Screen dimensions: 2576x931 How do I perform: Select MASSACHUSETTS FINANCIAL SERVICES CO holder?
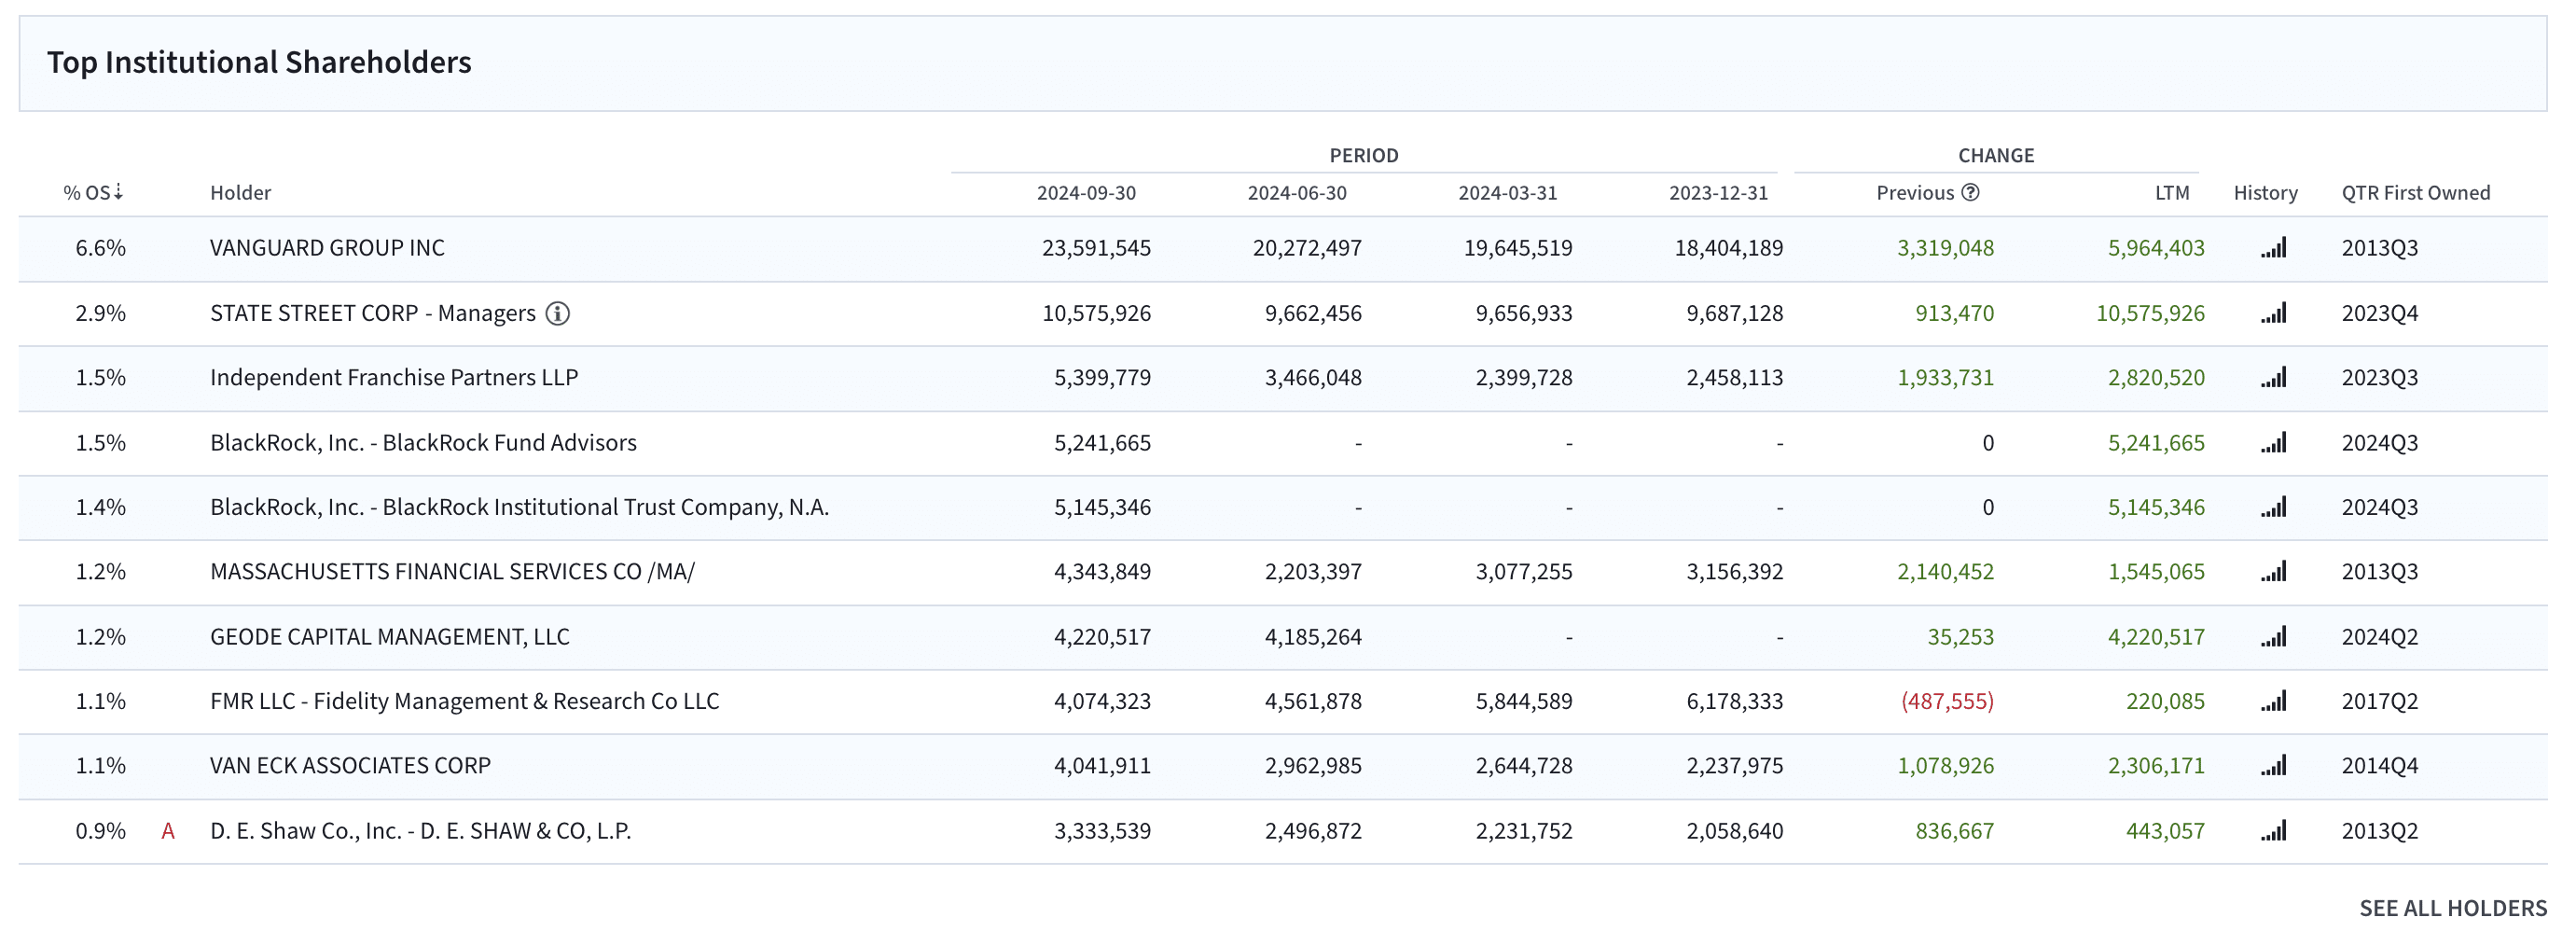tap(452, 572)
